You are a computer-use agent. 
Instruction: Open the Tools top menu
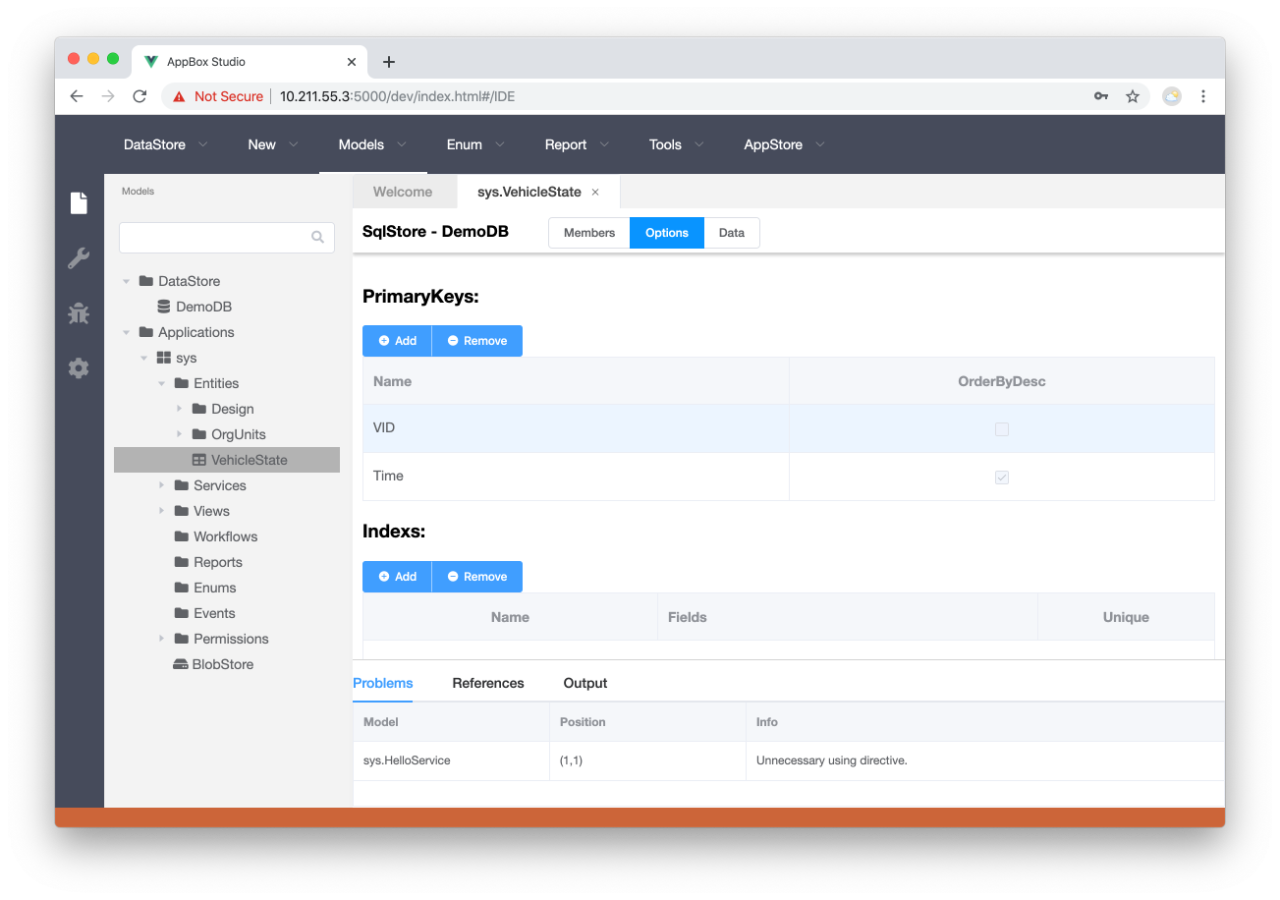(676, 144)
